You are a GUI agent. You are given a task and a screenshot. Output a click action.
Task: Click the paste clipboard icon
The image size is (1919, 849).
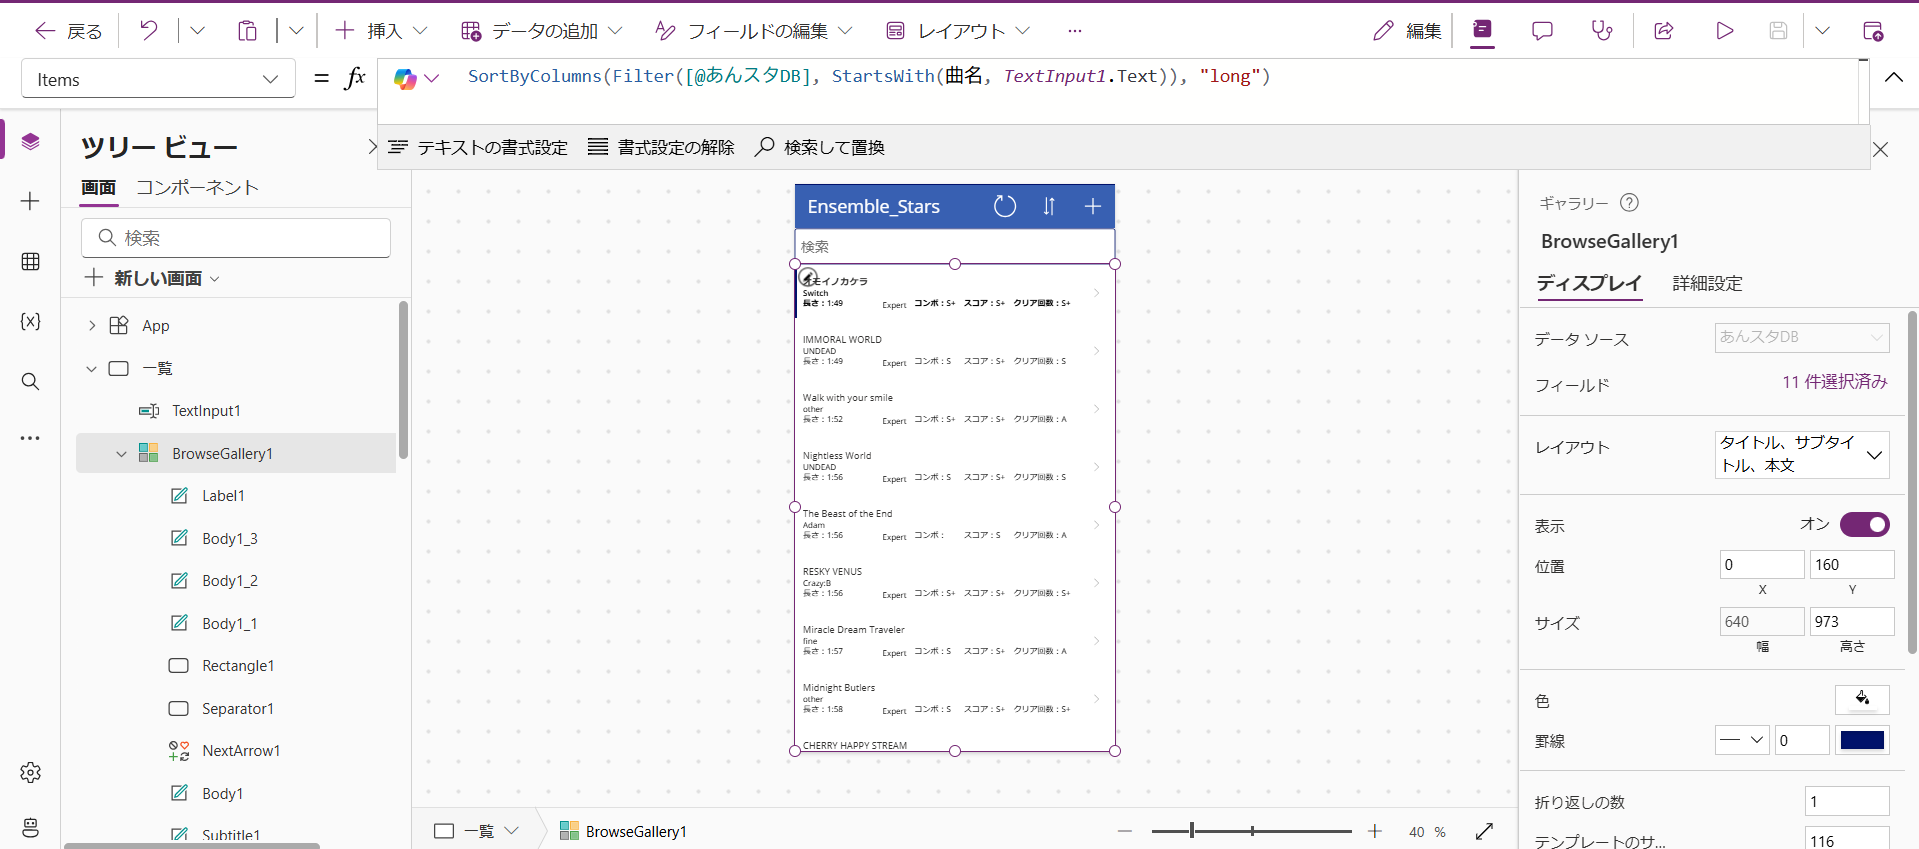(247, 31)
